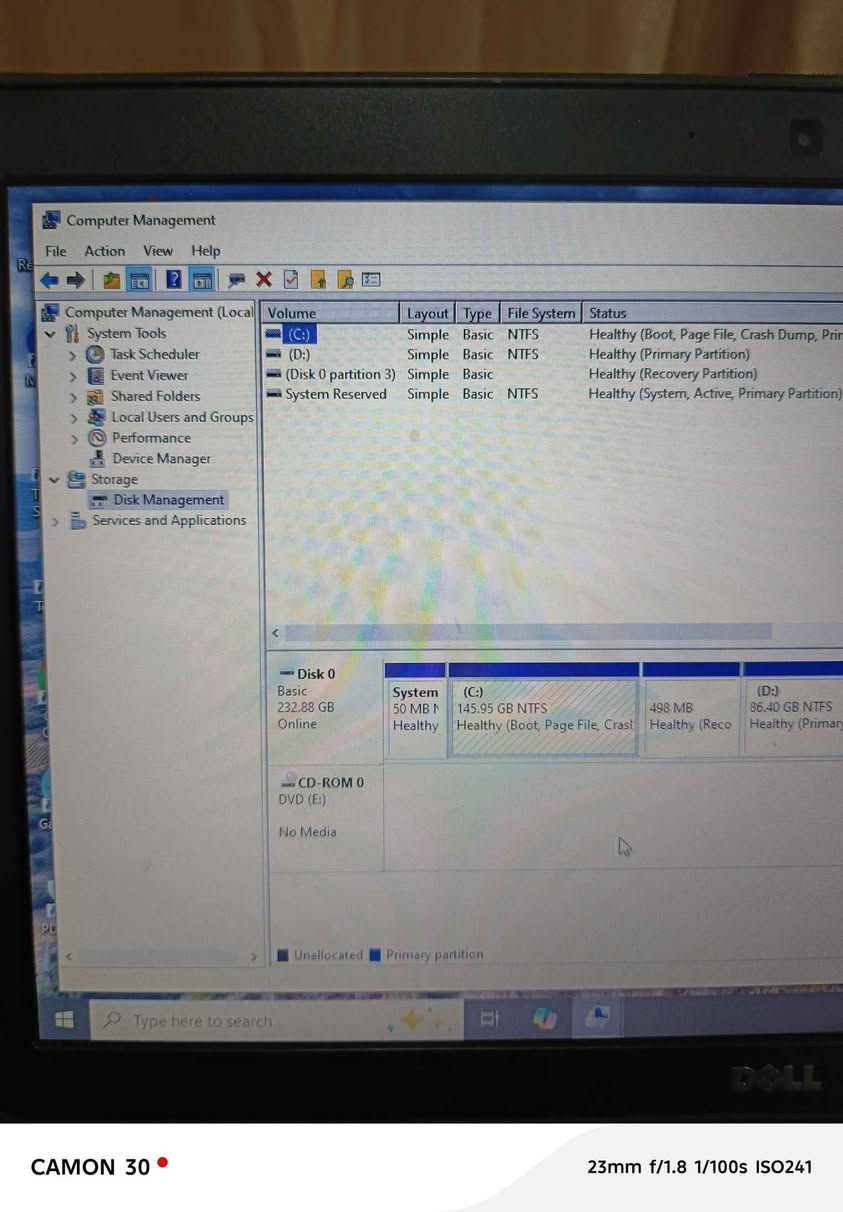Open the Action menu

pyautogui.click(x=104, y=251)
